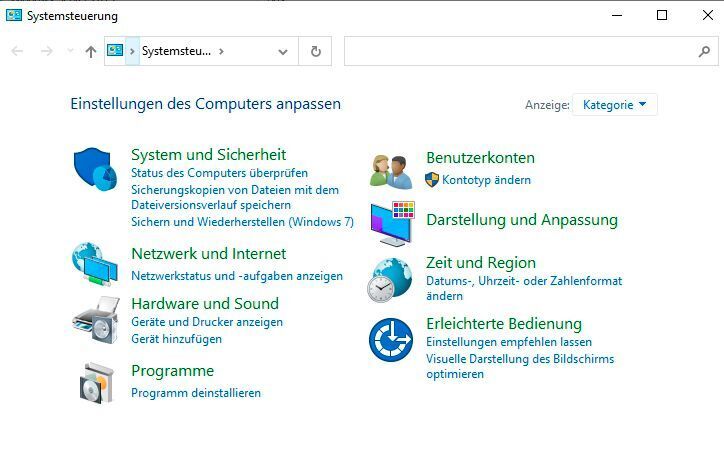Close the Systemsteuerung window
Screen dimensions: 724x466
click(x=707, y=15)
